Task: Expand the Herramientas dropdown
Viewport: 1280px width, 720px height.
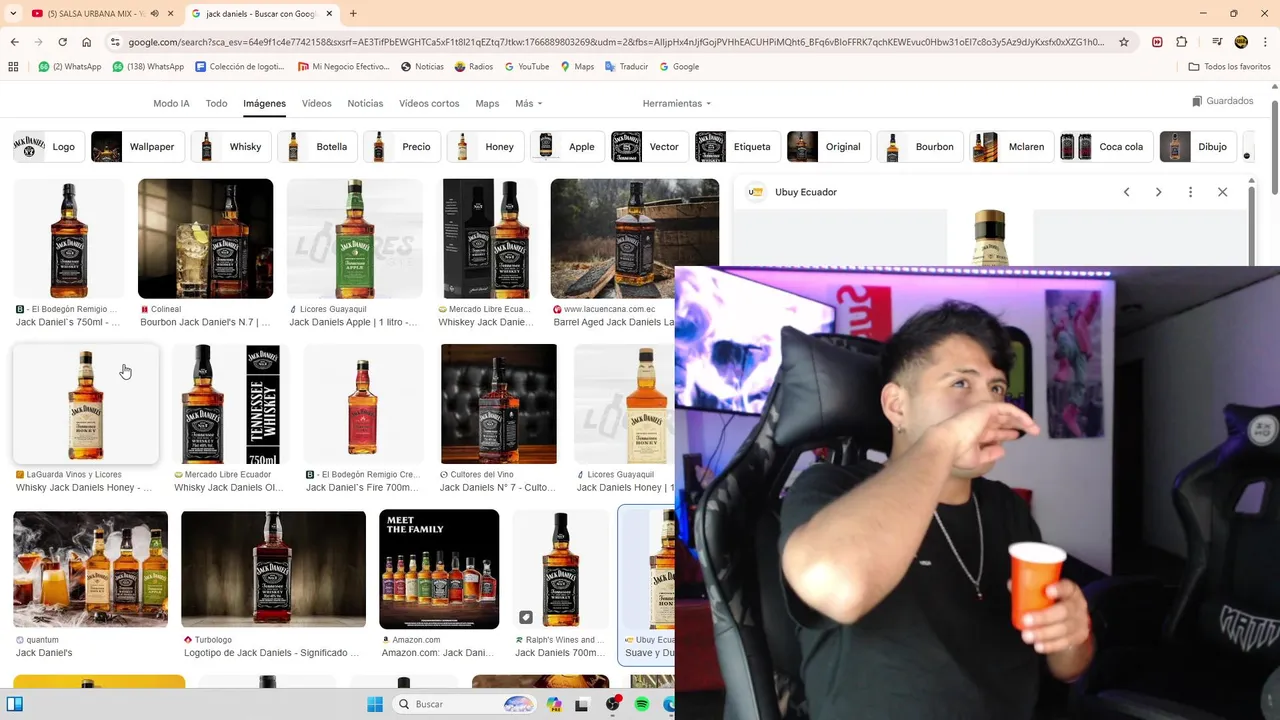Action: pyautogui.click(x=677, y=103)
